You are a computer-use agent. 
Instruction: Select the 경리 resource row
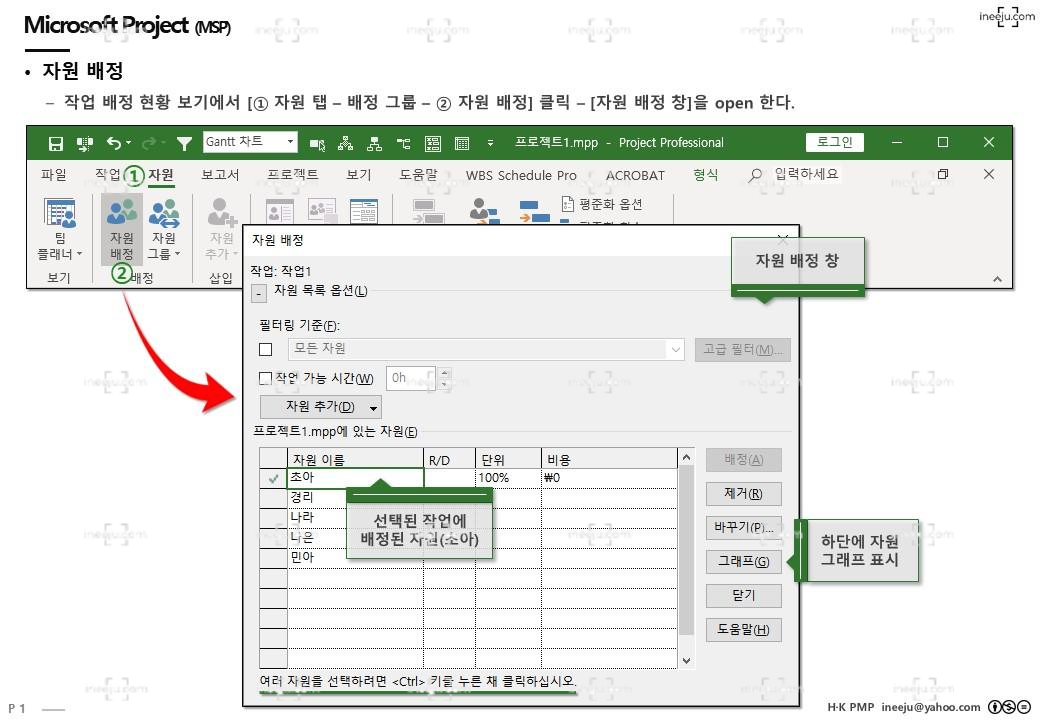[468, 497]
